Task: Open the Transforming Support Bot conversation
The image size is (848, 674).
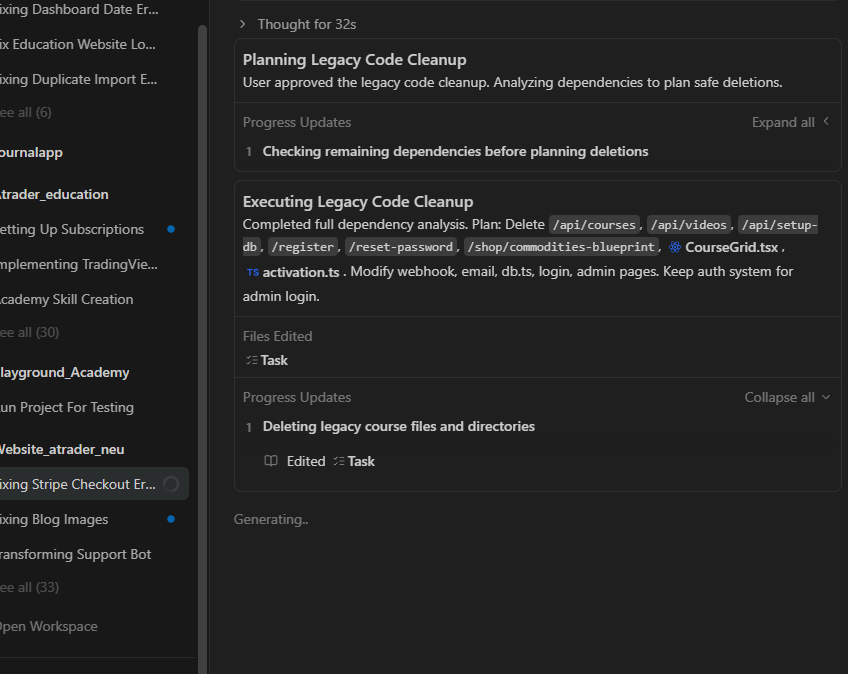Action: click(76, 554)
